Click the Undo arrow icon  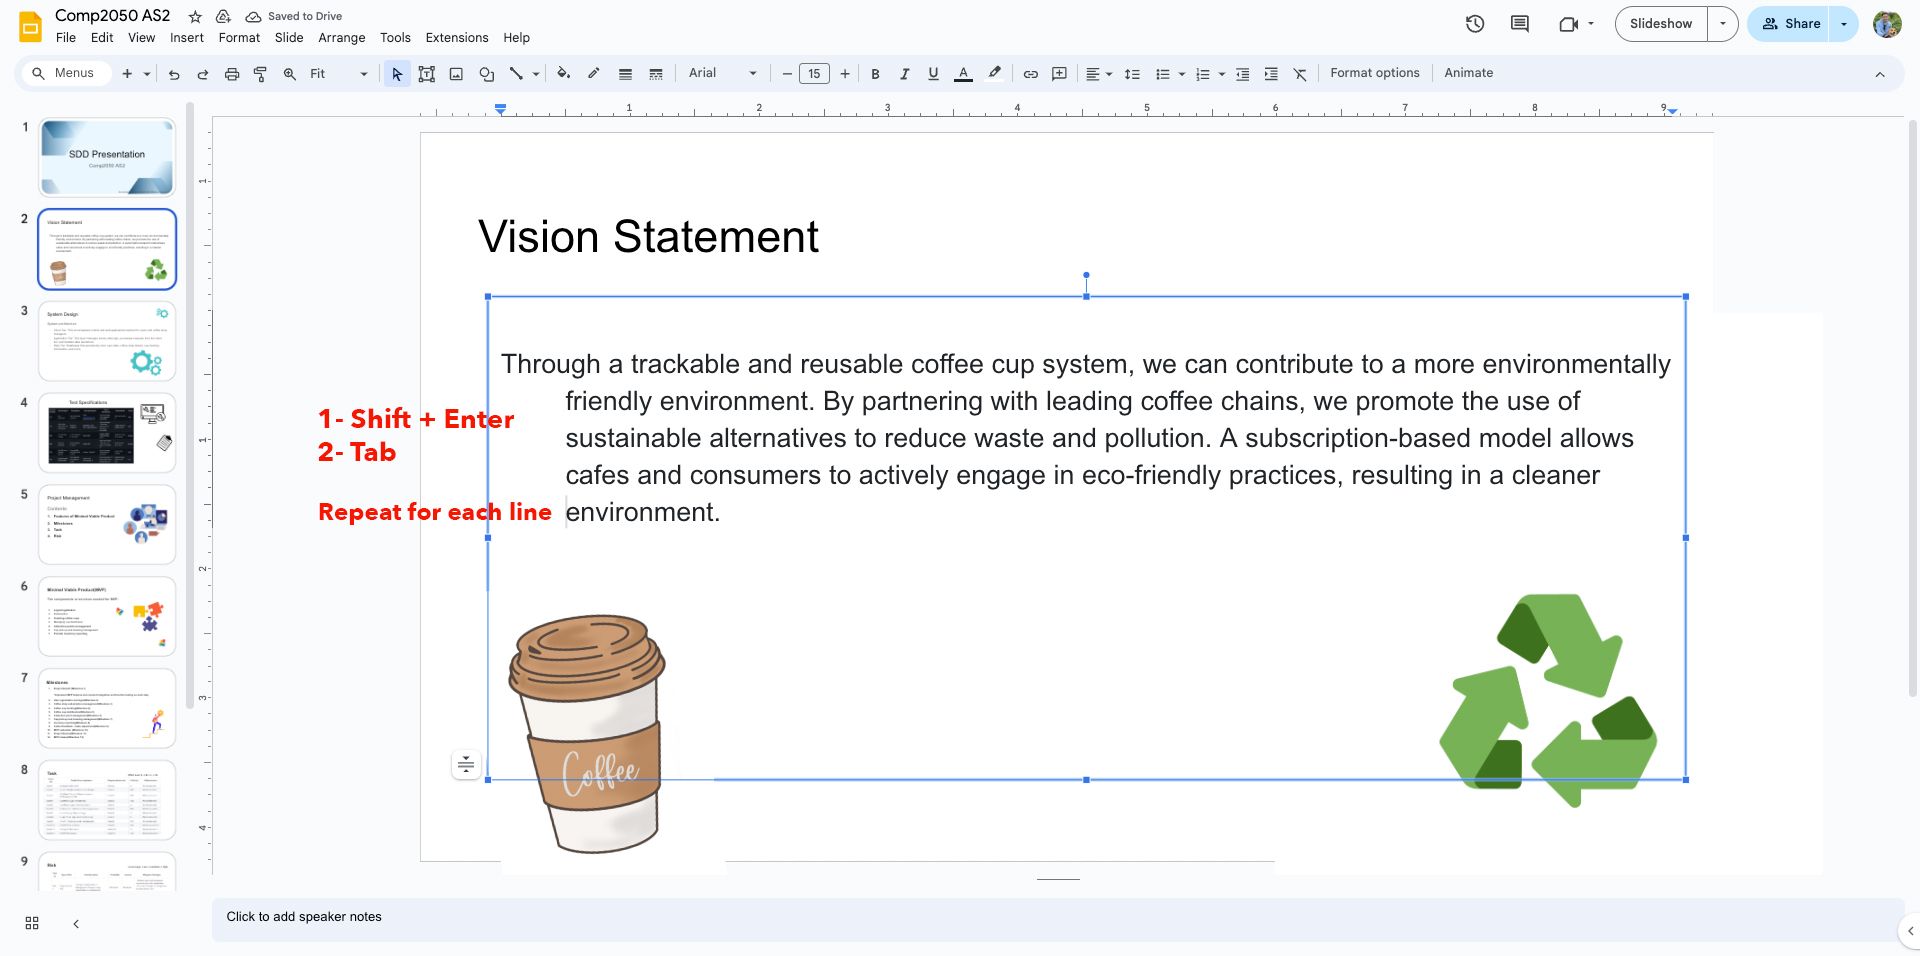174,74
